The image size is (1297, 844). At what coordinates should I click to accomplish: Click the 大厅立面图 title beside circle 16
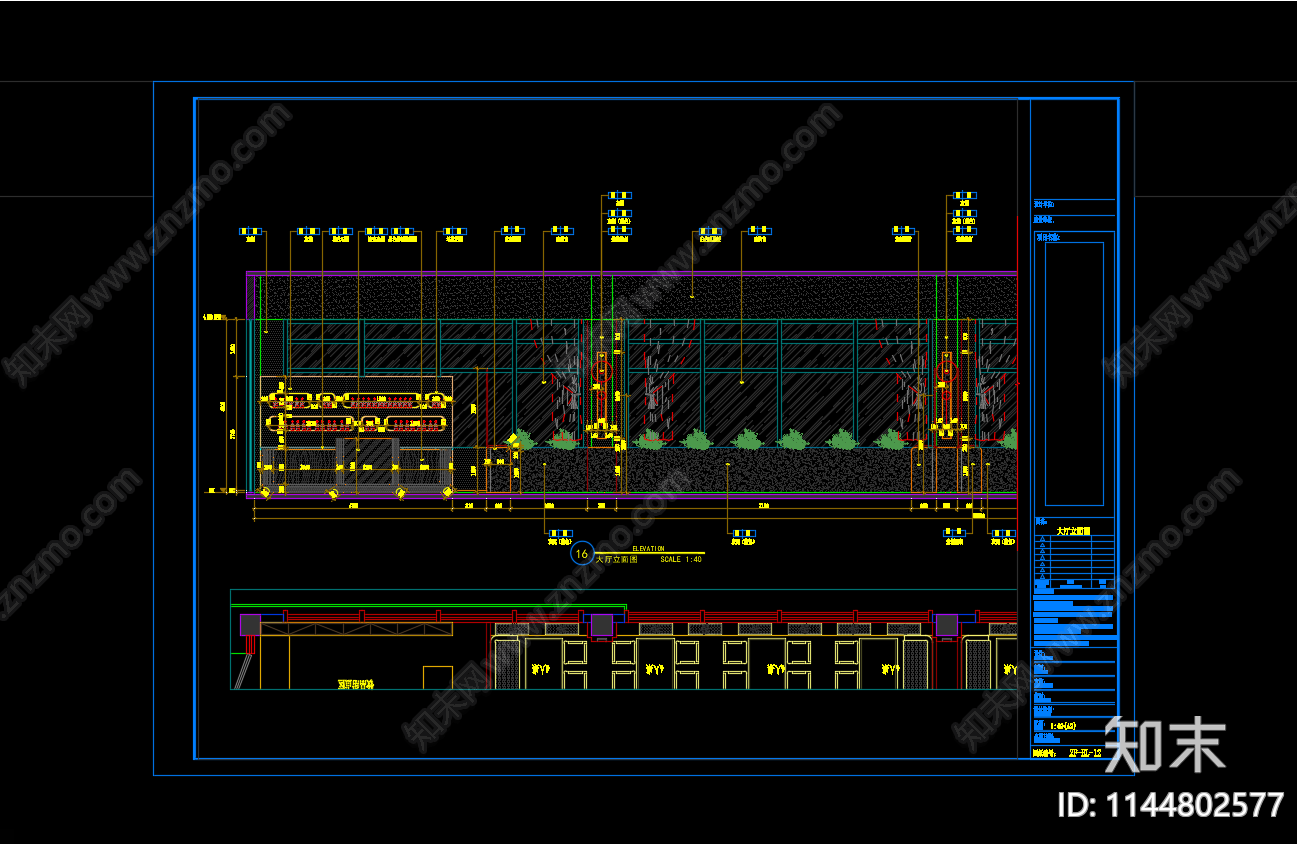coord(617,560)
